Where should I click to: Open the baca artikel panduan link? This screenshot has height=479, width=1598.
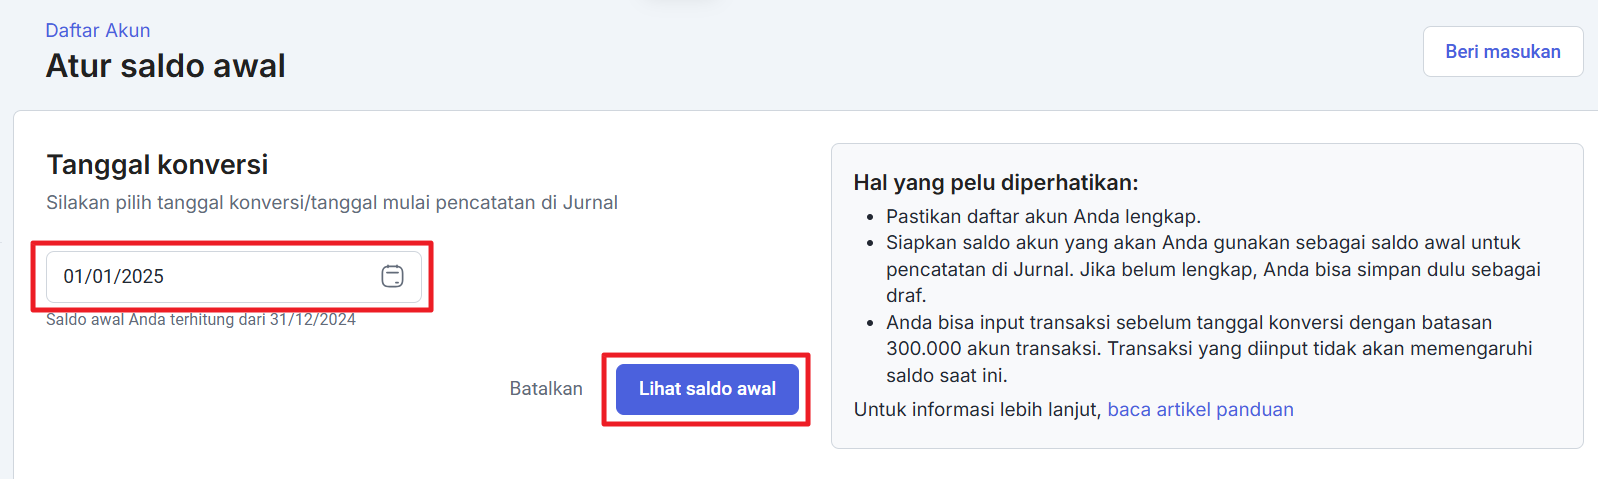pyautogui.click(x=1200, y=409)
